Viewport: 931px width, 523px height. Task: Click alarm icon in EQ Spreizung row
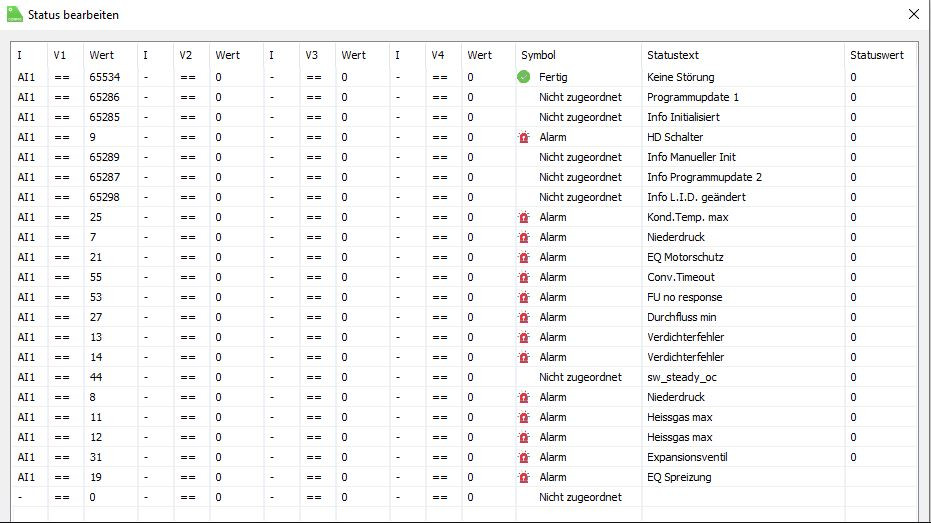tap(524, 478)
